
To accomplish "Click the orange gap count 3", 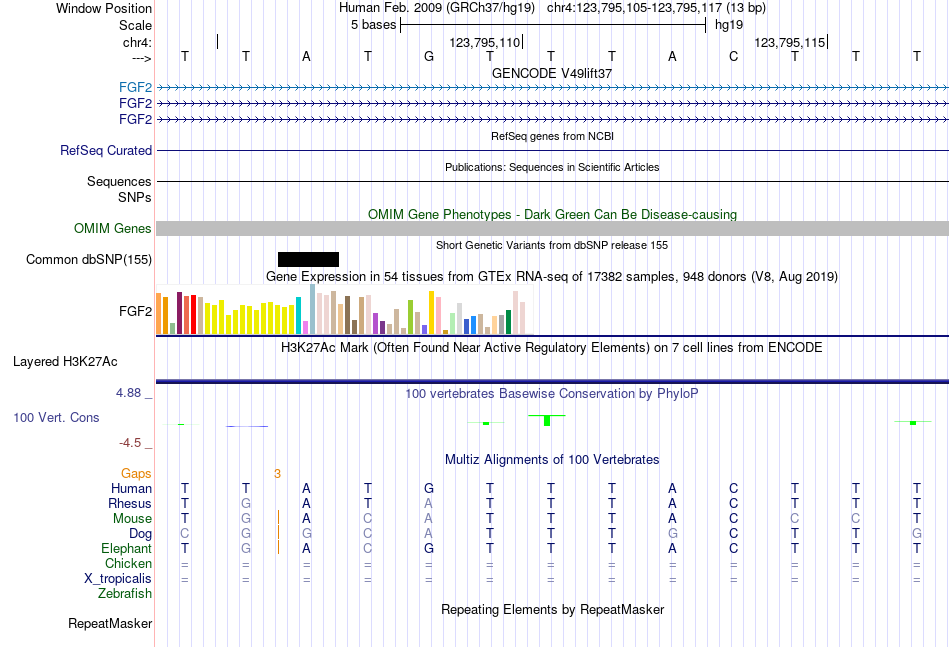I will (277, 474).
